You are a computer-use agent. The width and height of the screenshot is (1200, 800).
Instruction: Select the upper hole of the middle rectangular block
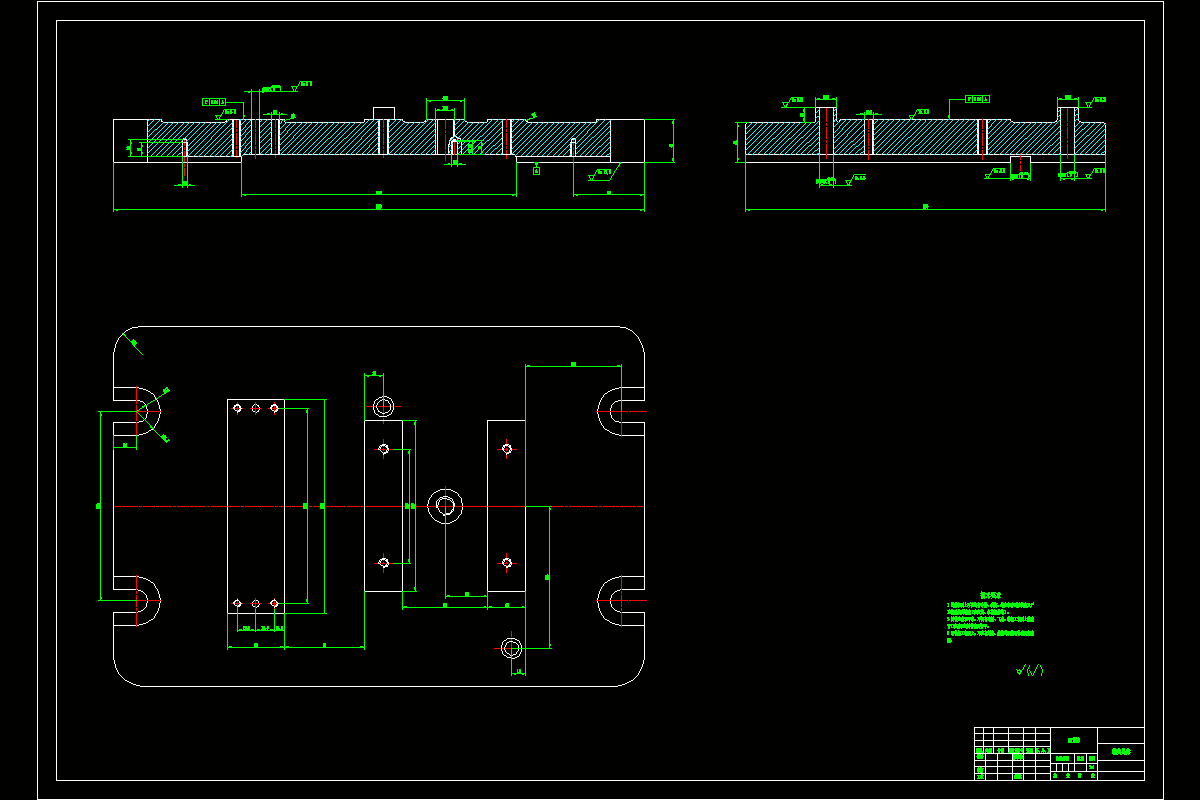click(383, 449)
